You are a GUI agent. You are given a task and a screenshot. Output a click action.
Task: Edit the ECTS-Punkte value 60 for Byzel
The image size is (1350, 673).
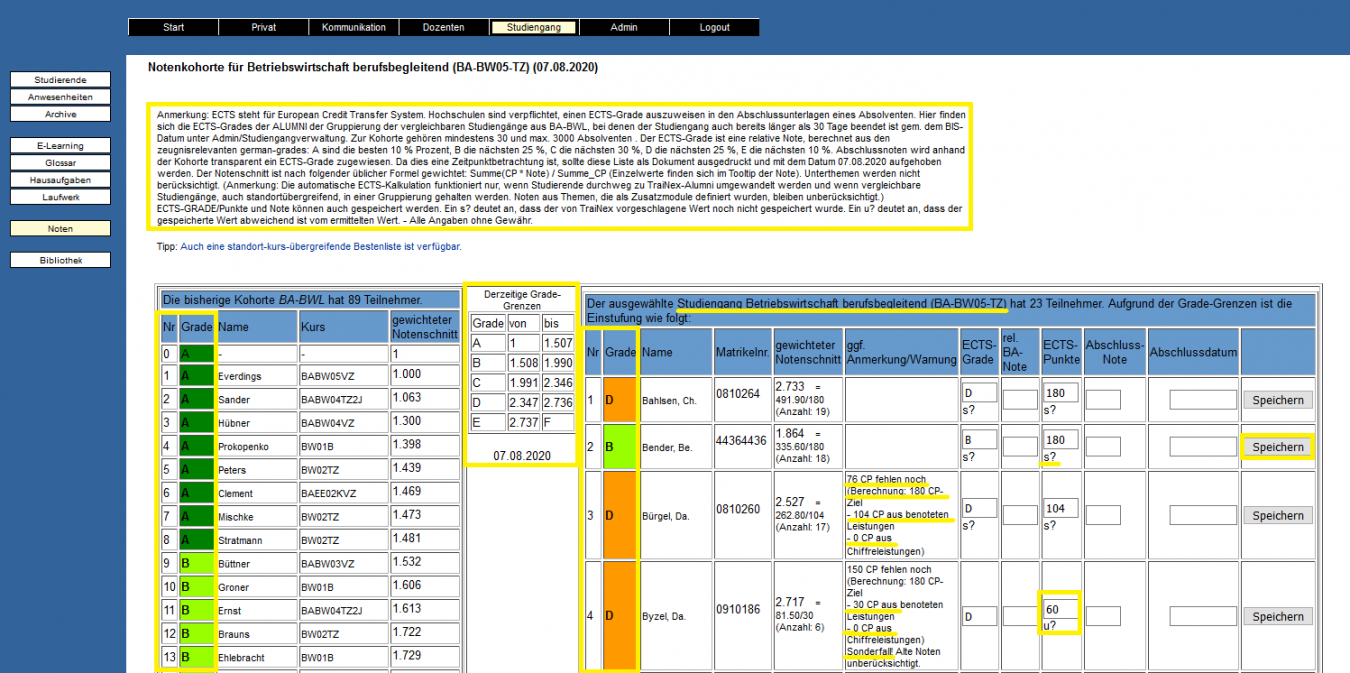click(x=1062, y=608)
